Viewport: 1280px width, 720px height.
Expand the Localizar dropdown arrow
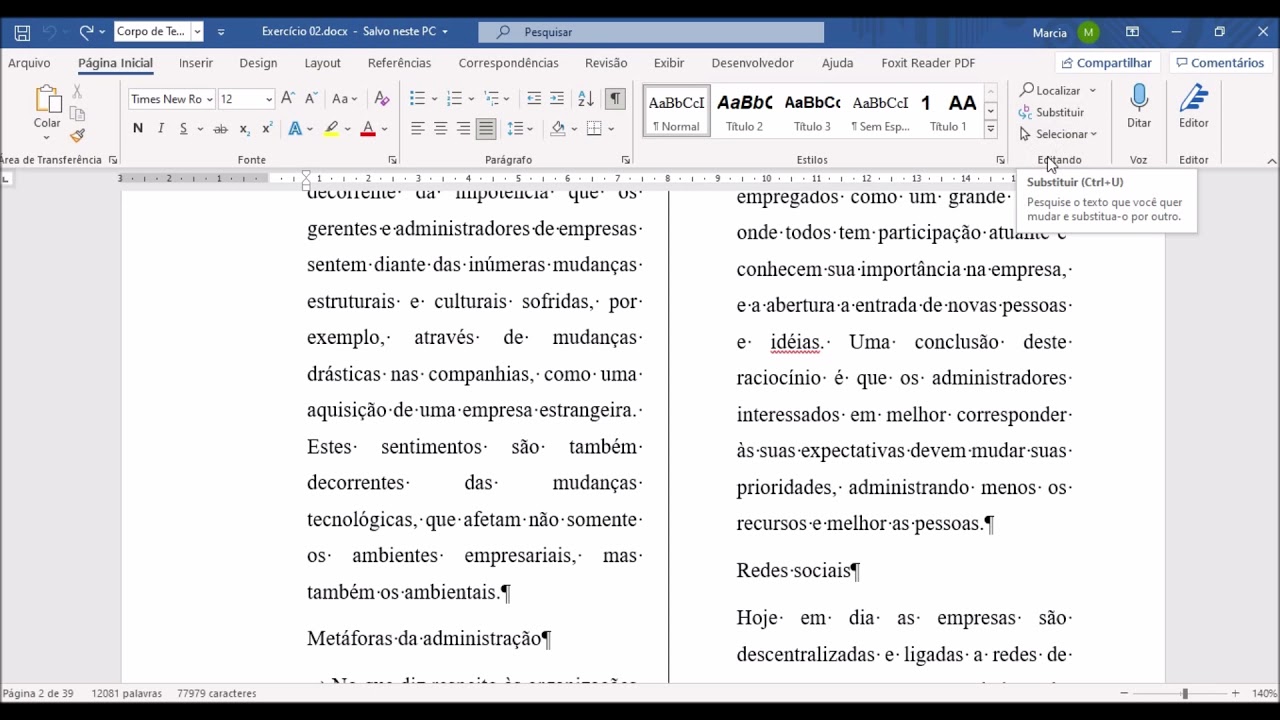[1093, 91]
